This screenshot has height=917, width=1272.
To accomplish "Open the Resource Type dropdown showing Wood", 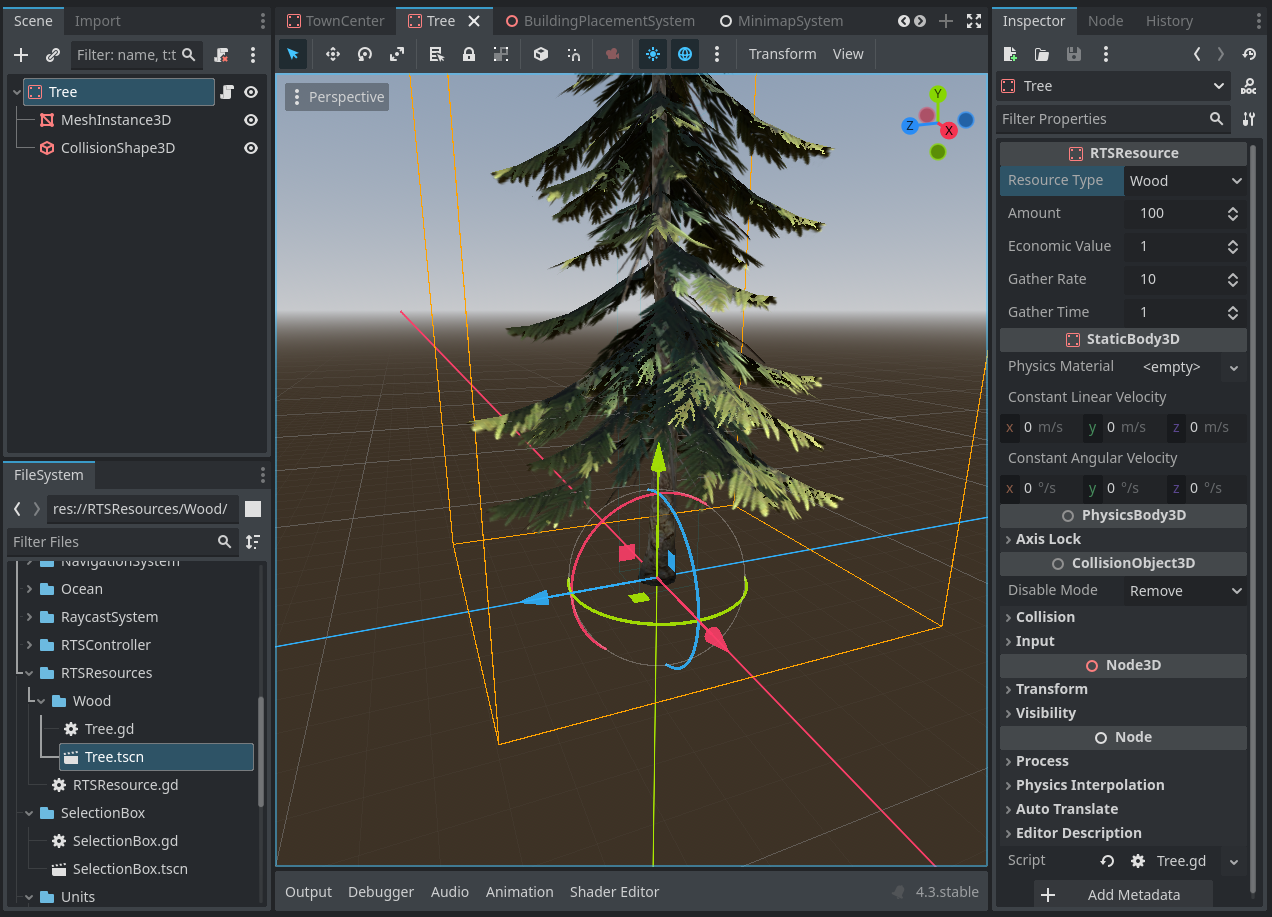I will (x=1185, y=180).
